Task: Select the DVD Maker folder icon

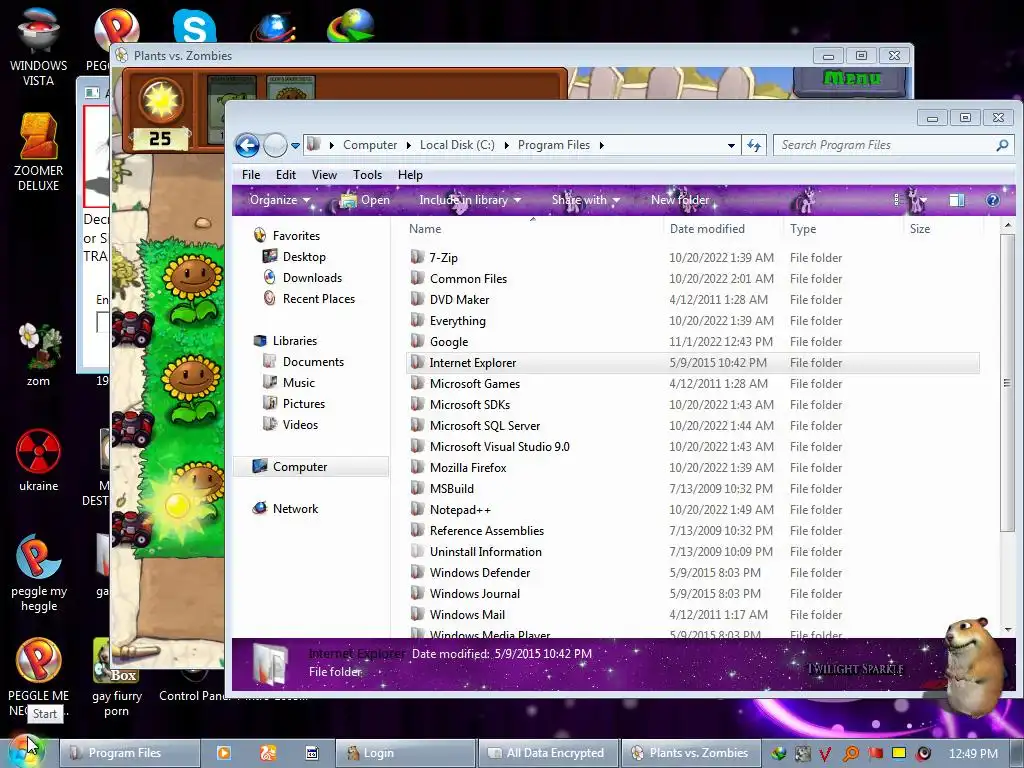Action: 417,300
